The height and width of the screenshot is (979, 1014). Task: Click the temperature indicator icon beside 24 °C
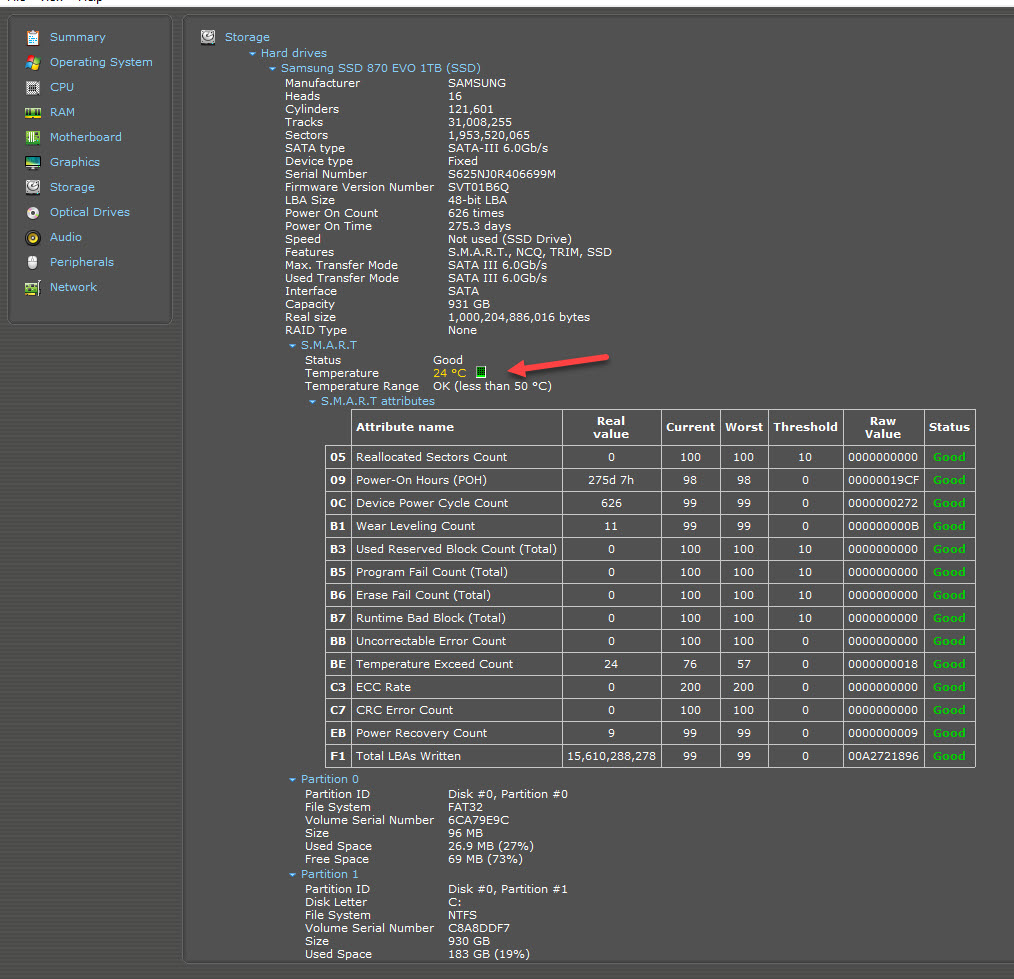pos(481,373)
